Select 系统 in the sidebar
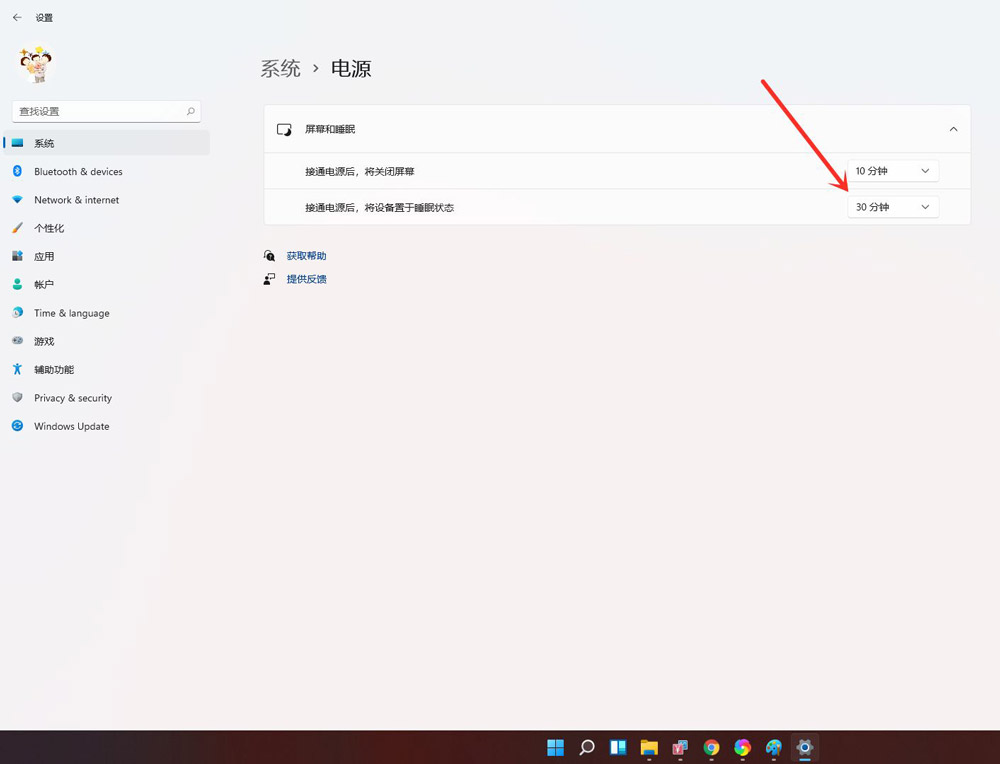This screenshot has width=1000, height=764. [x=44, y=142]
